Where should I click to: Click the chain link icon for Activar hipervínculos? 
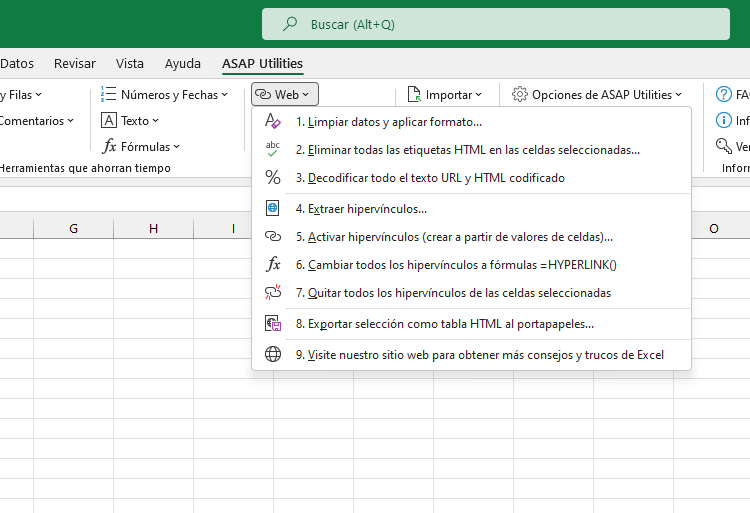(x=273, y=237)
